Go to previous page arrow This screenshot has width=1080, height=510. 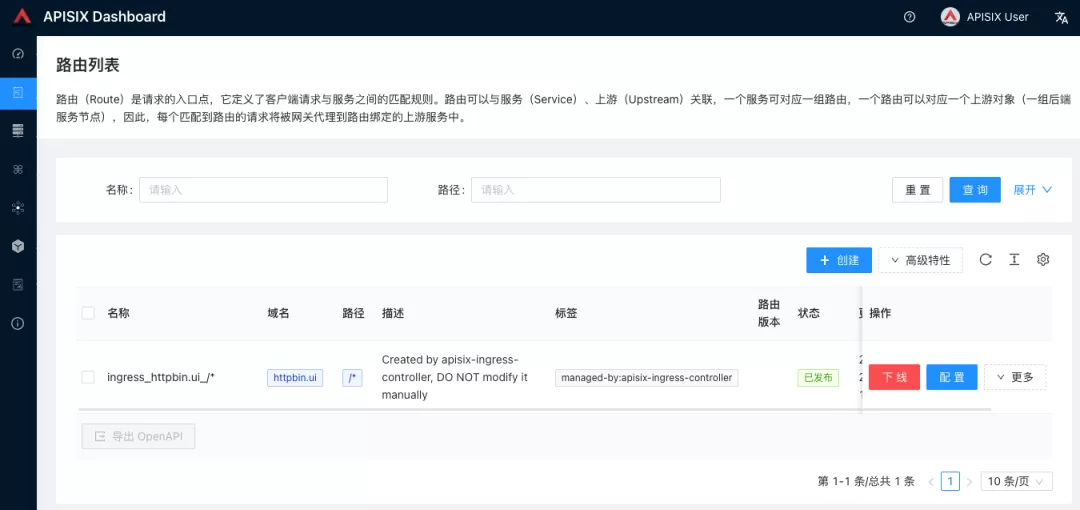[931, 481]
